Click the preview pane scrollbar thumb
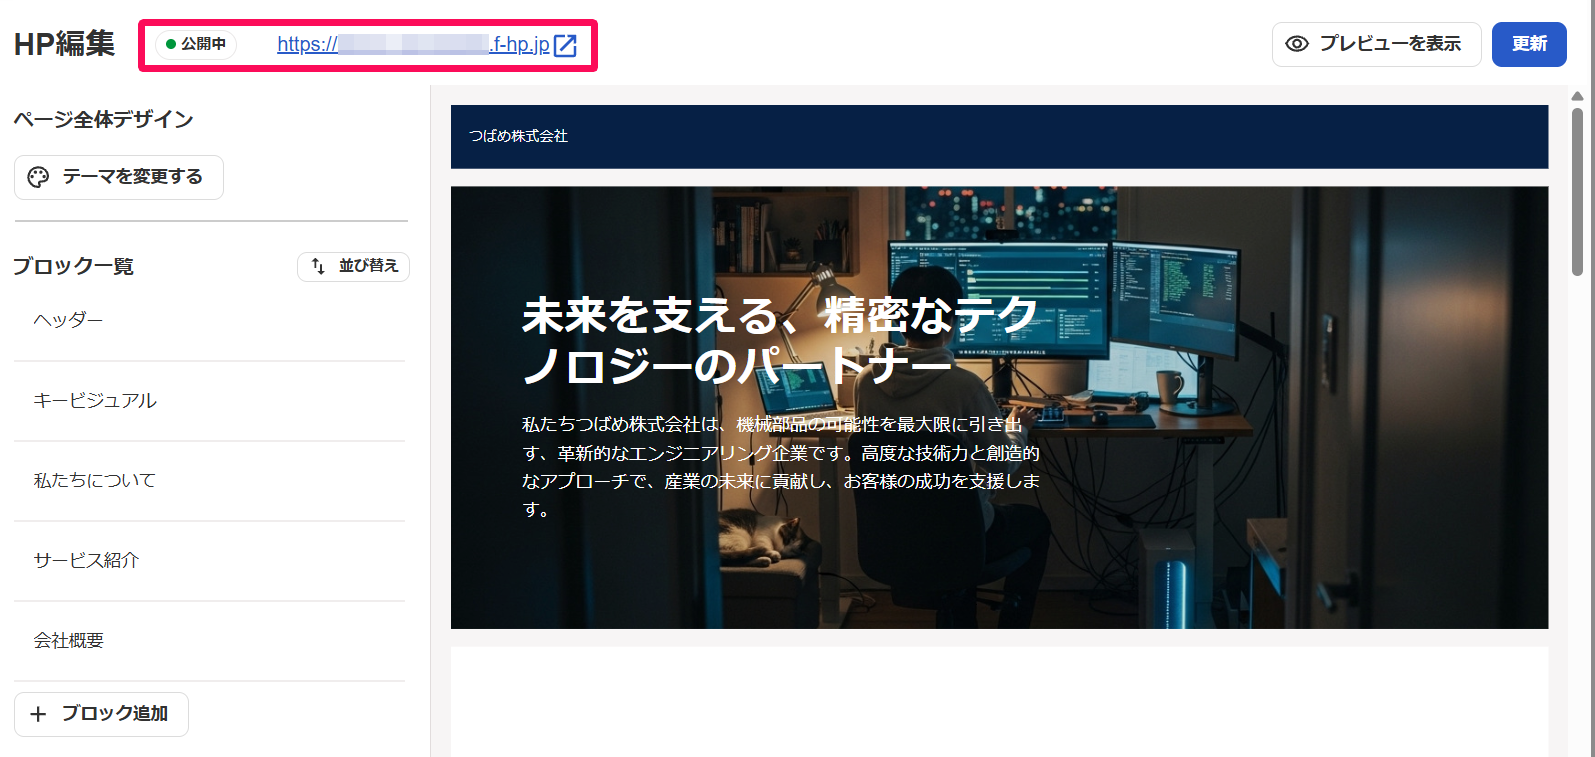 pos(1577,190)
